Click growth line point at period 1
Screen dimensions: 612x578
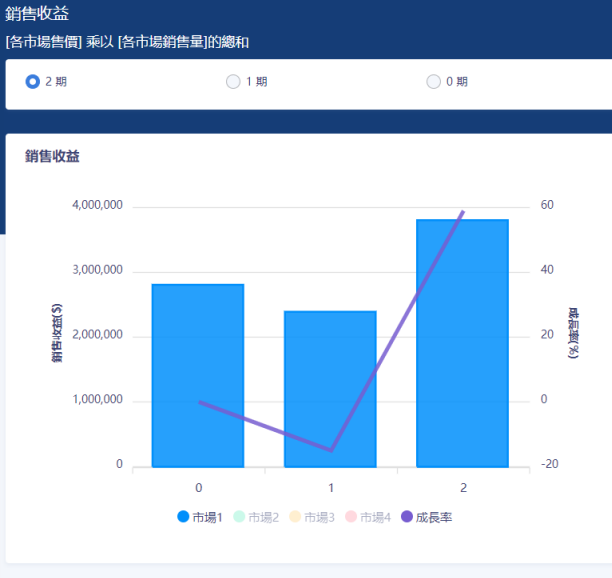(x=331, y=450)
